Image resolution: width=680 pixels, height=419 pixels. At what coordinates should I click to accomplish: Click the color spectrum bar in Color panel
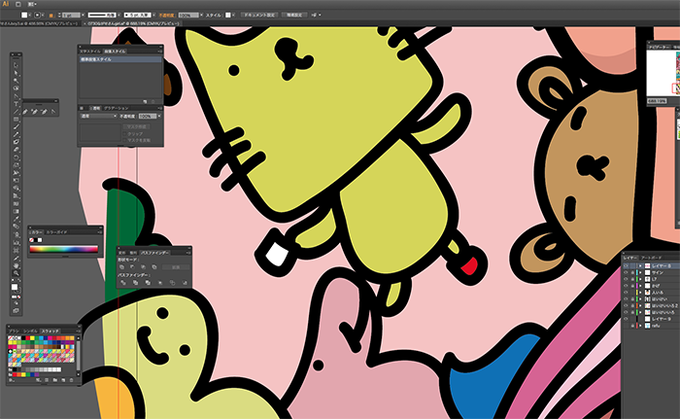[64, 249]
